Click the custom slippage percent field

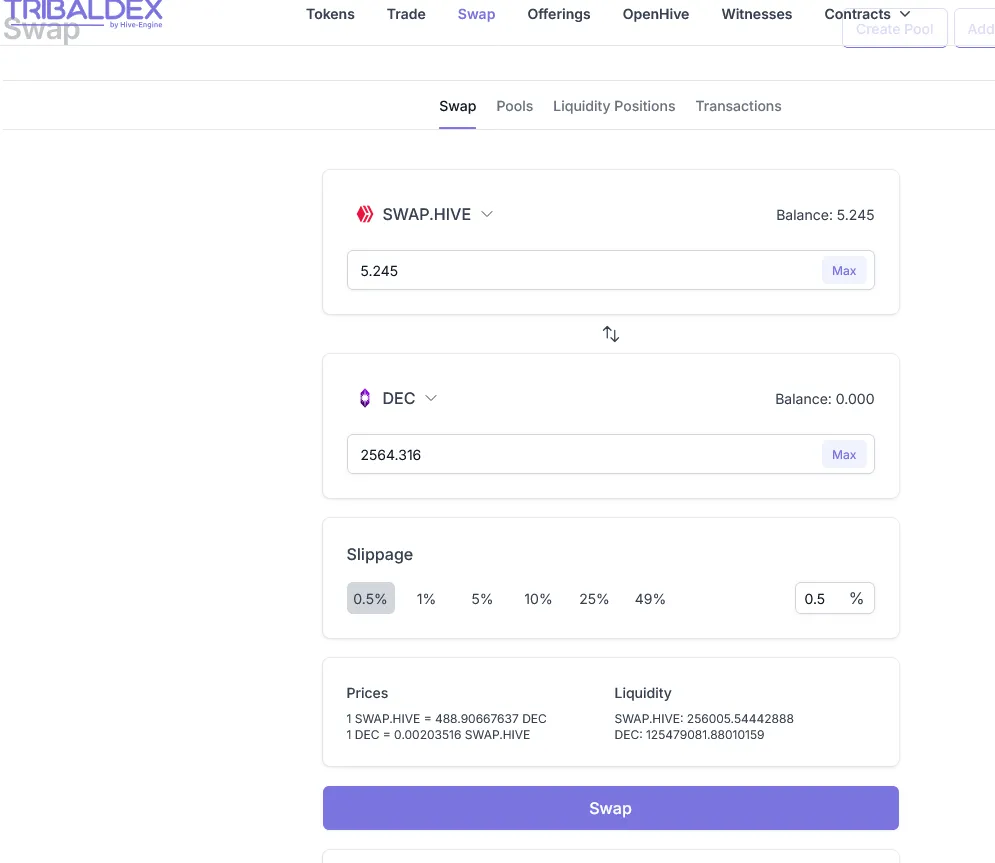point(834,598)
